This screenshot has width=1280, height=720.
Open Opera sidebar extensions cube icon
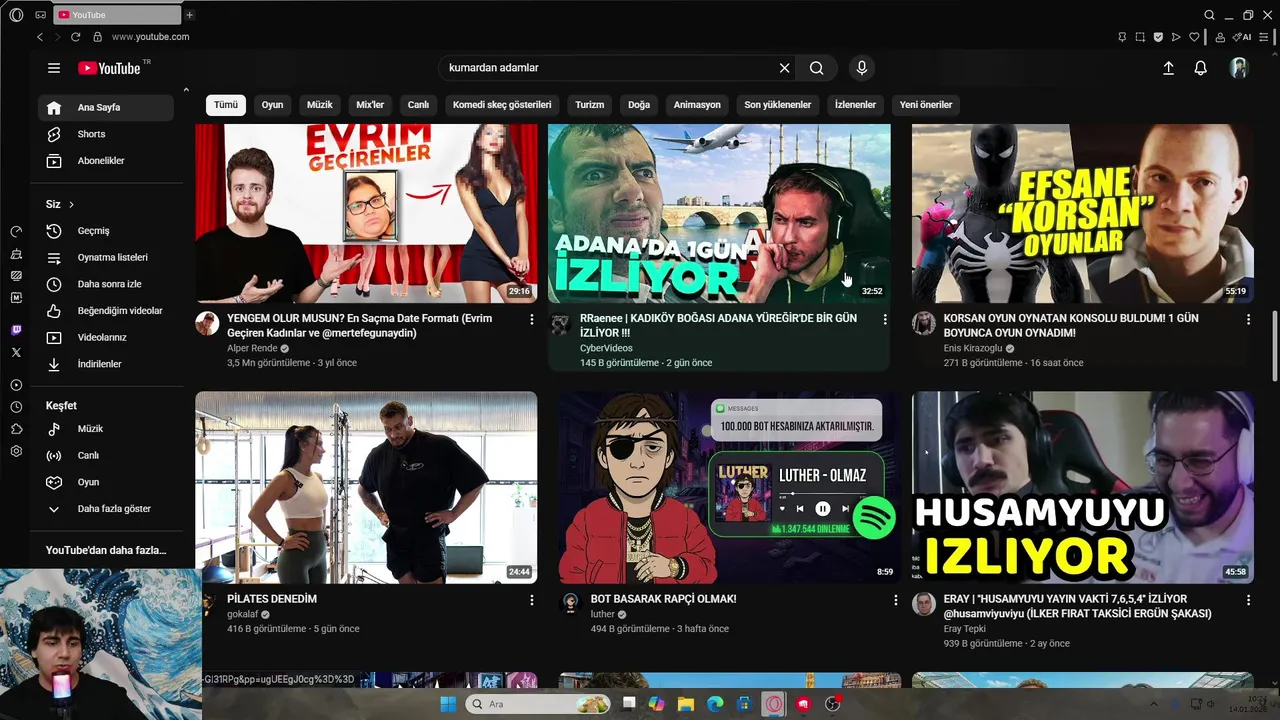point(16,429)
